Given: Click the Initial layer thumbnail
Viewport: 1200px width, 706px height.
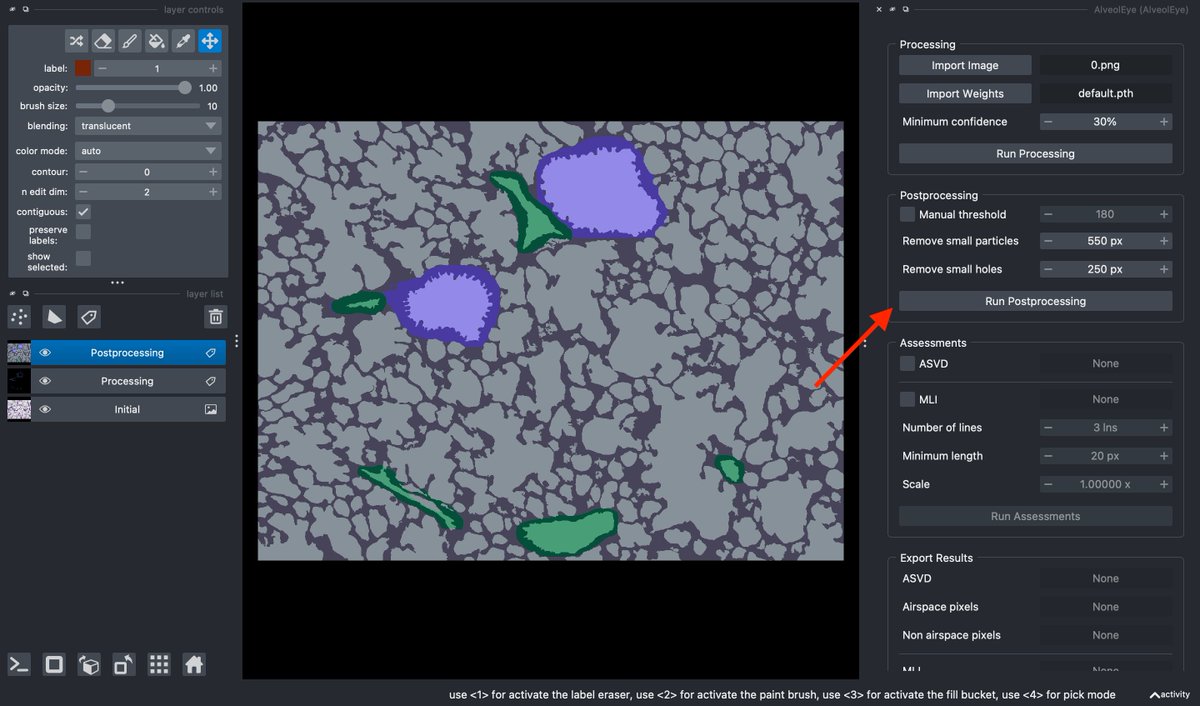Looking at the screenshot, I should pyautogui.click(x=19, y=409).
